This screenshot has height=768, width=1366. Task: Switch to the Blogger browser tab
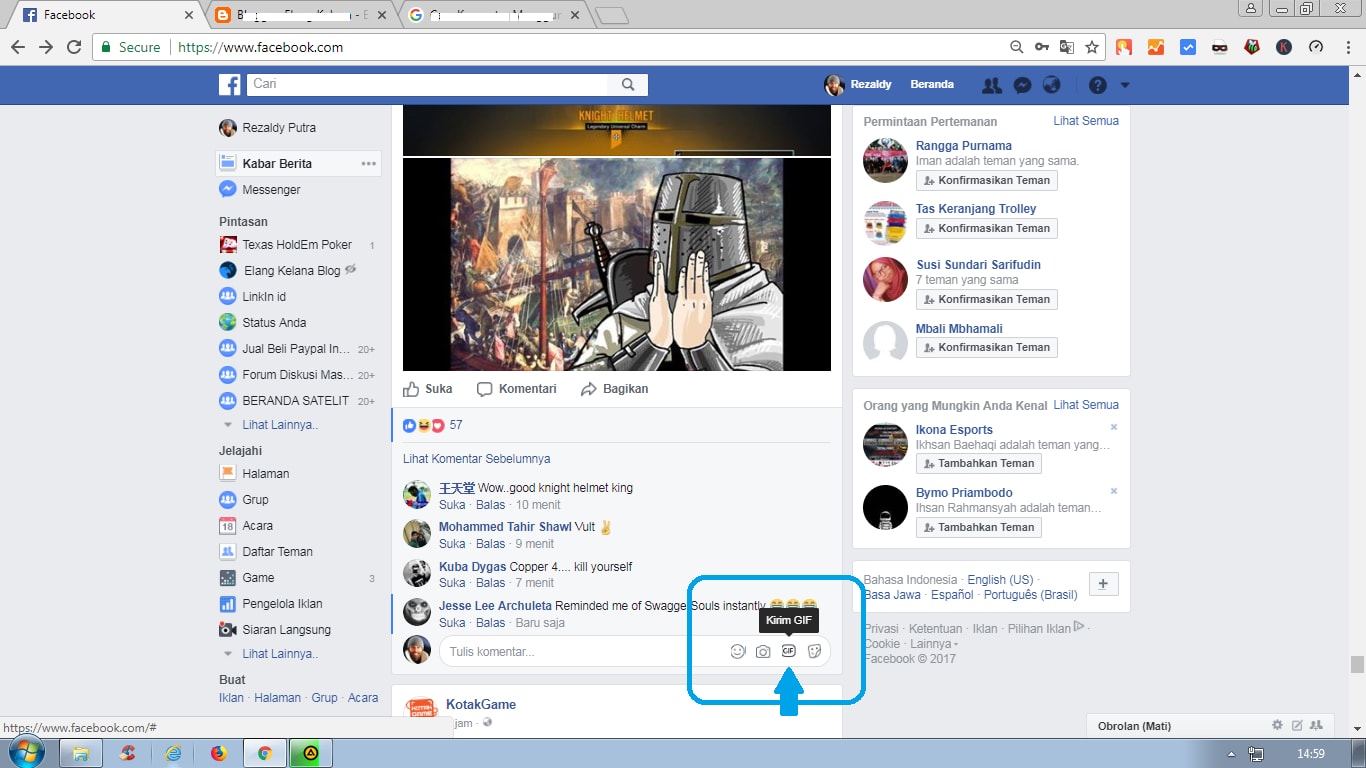tap(300, 15)
